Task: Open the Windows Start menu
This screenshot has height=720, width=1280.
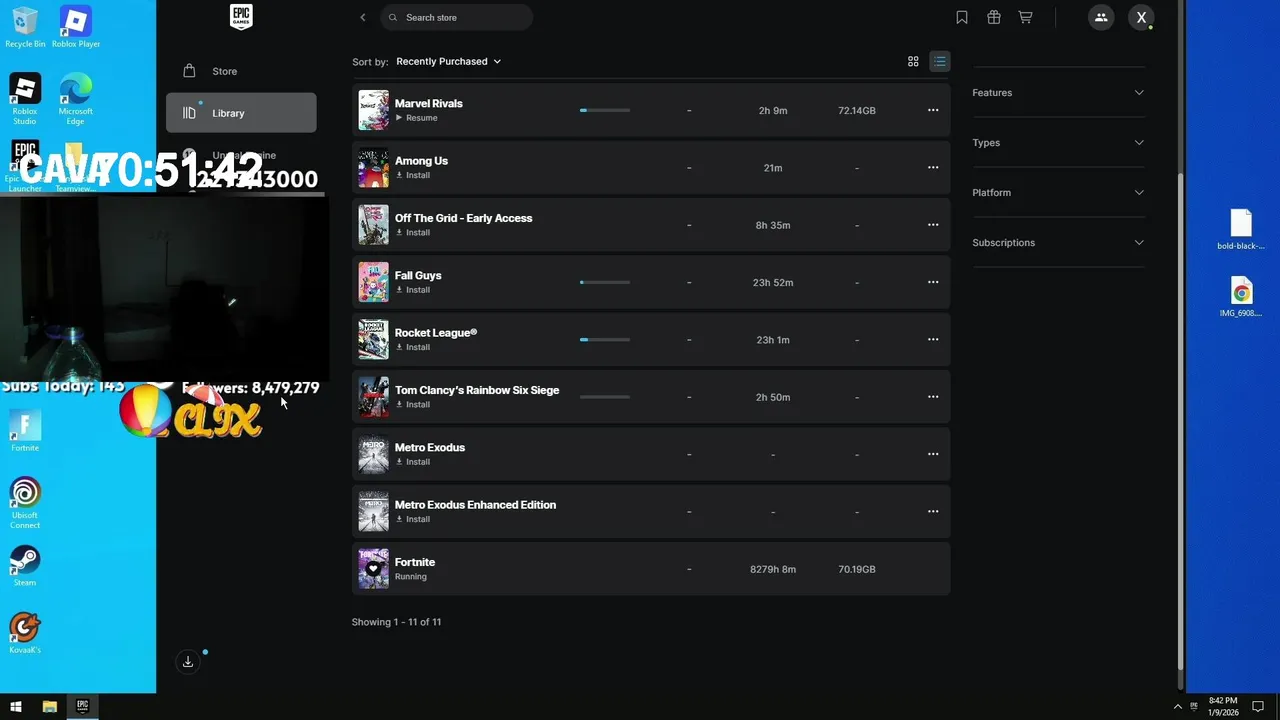Action: [16, 706]
